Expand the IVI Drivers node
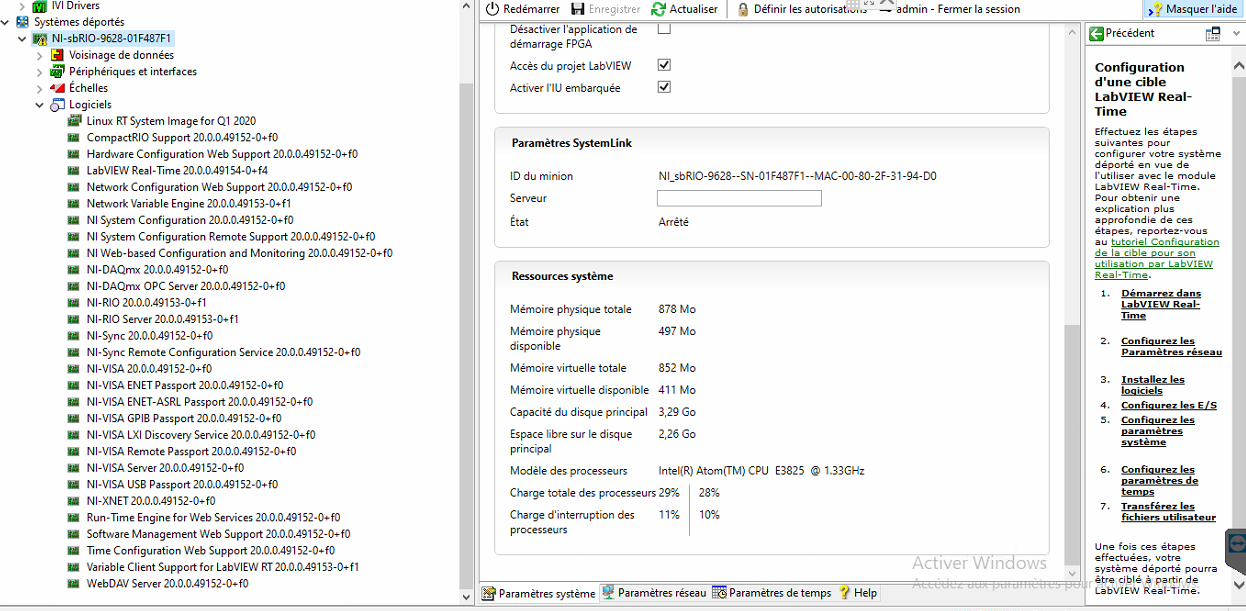 point(23,6)
